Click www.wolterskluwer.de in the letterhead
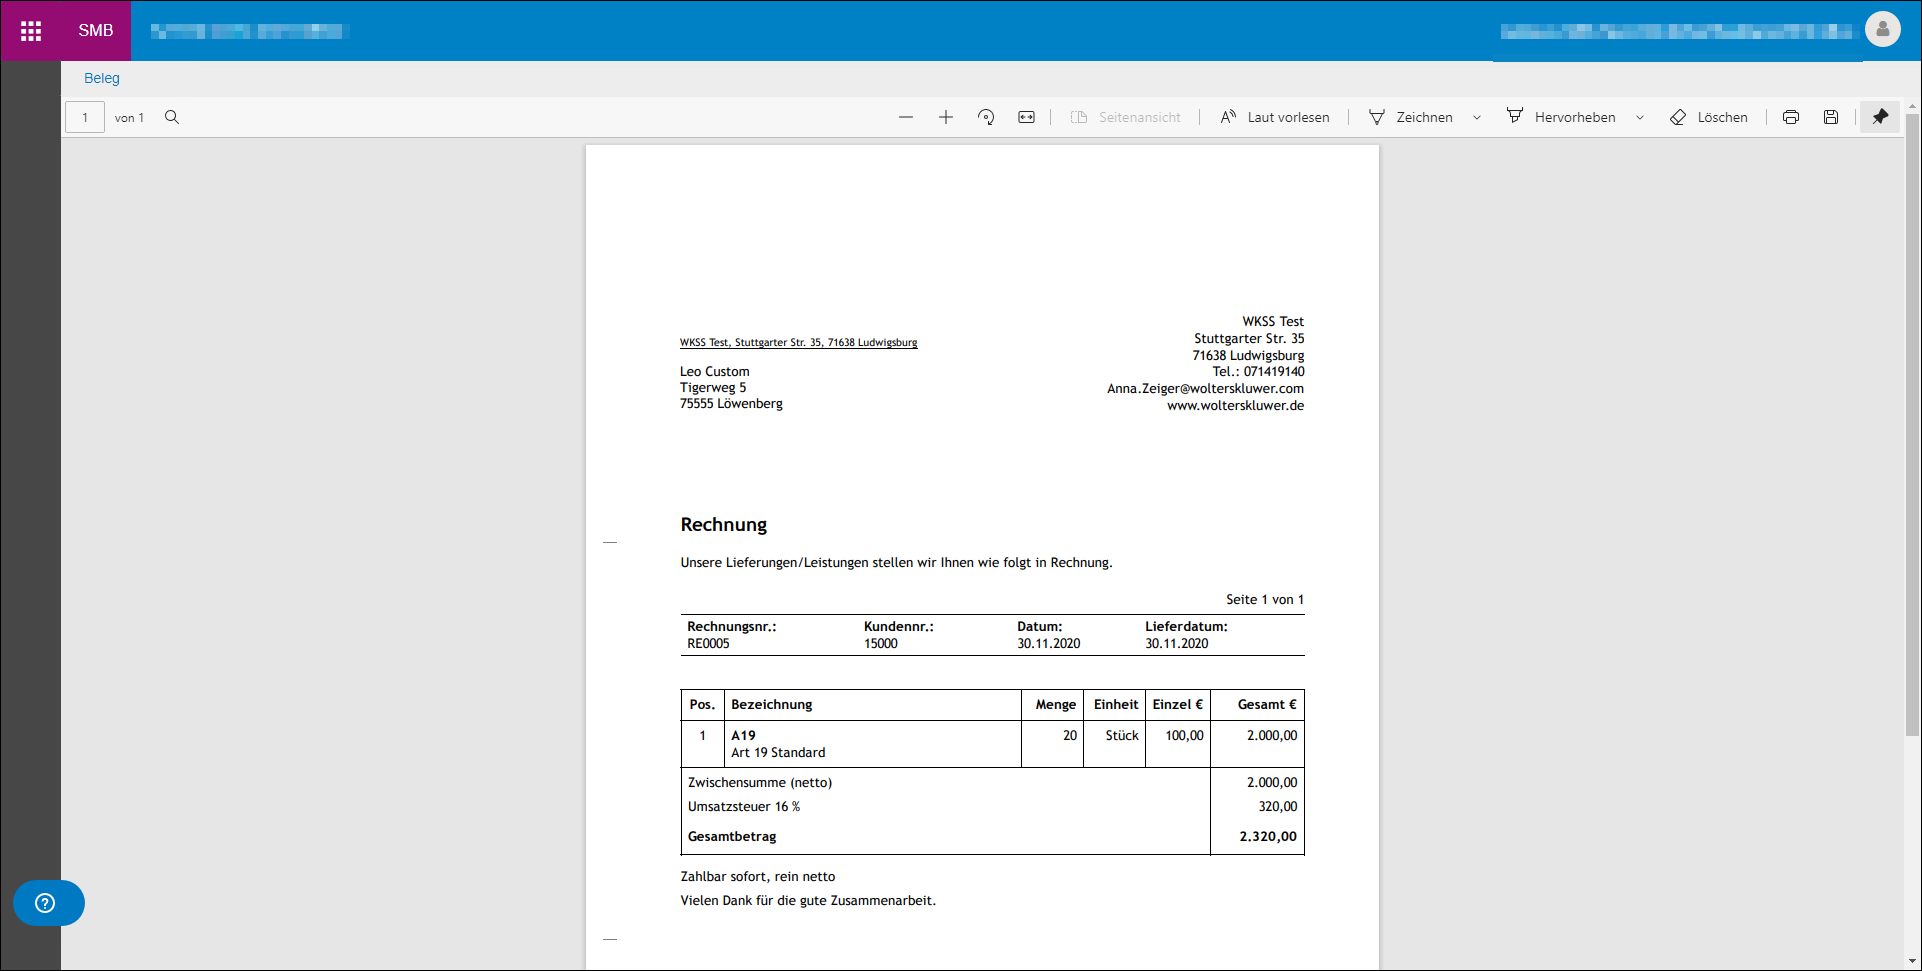 tap(1235, 406)
